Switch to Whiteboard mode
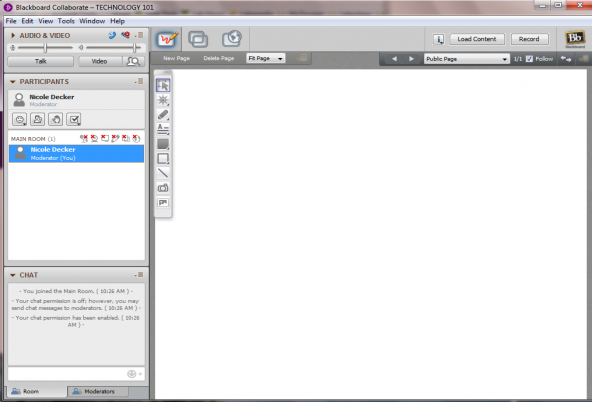Image resolution: width=592 pixels, height=402 pixels. point(166,39)
